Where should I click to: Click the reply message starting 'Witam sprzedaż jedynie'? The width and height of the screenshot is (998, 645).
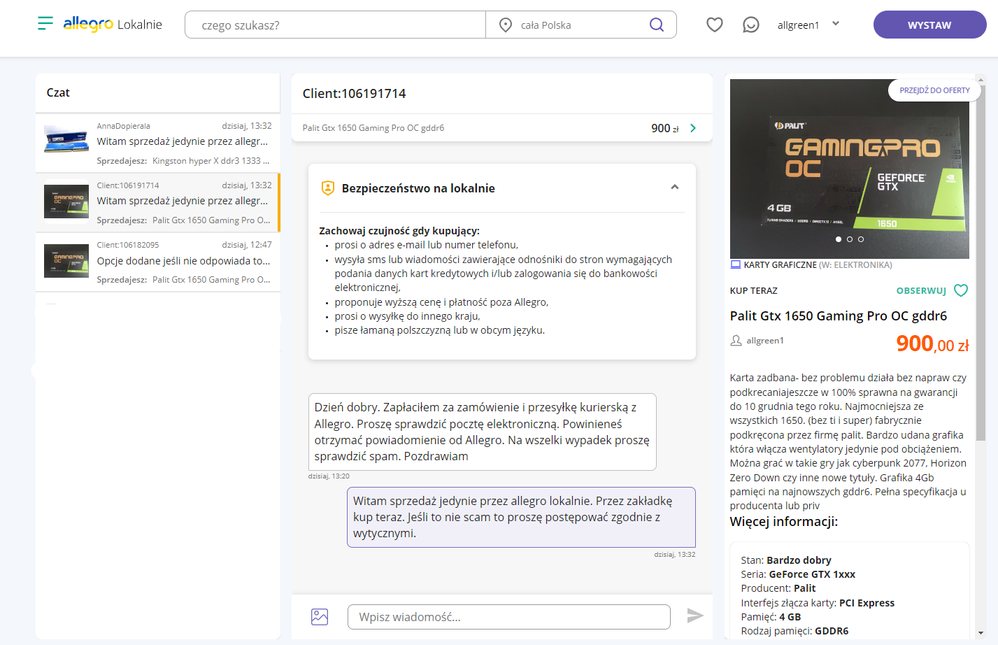(521, 517)
